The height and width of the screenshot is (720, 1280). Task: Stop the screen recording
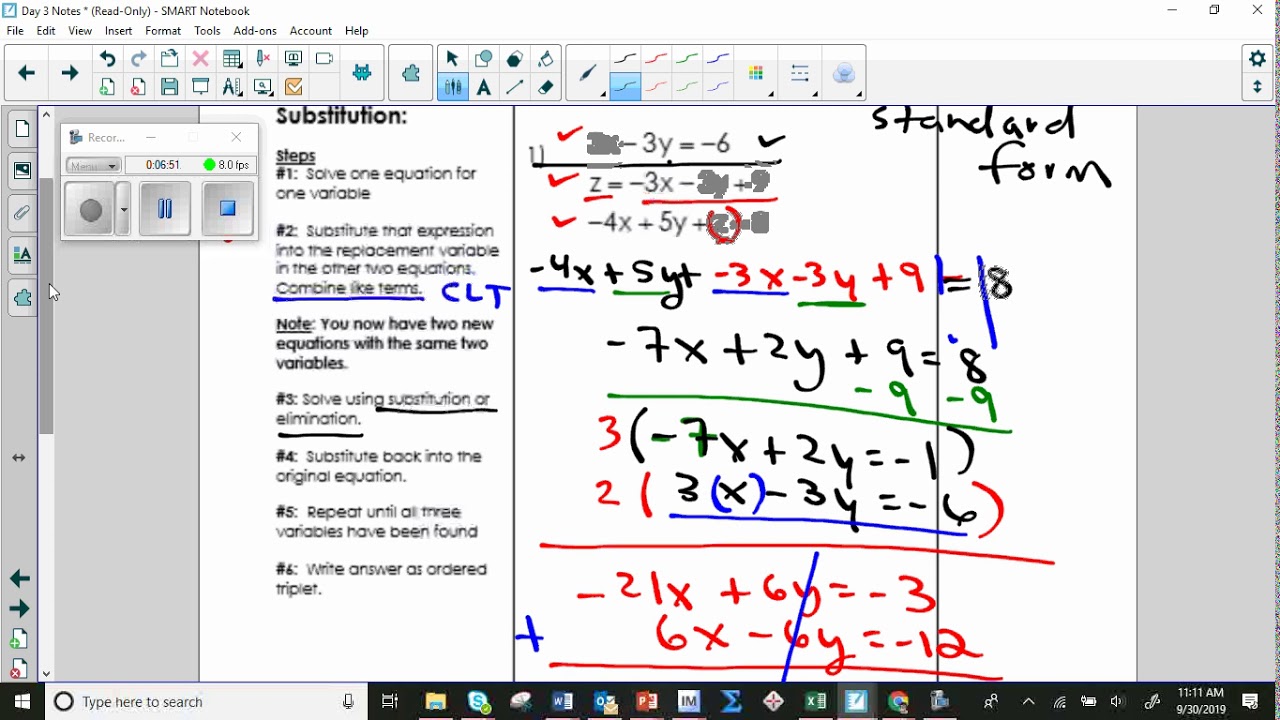[227, 209]
